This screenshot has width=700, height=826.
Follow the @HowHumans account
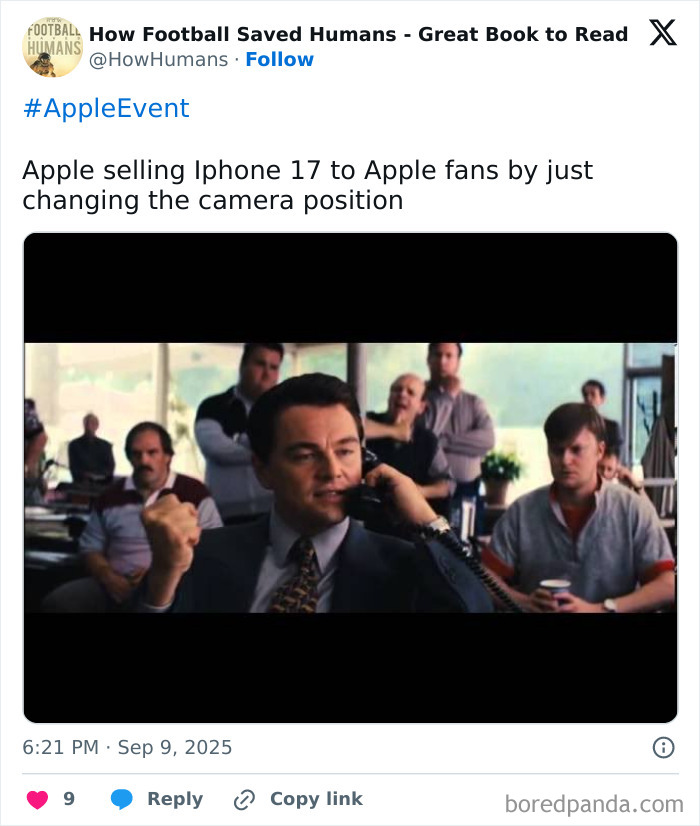tap(280, 60)
